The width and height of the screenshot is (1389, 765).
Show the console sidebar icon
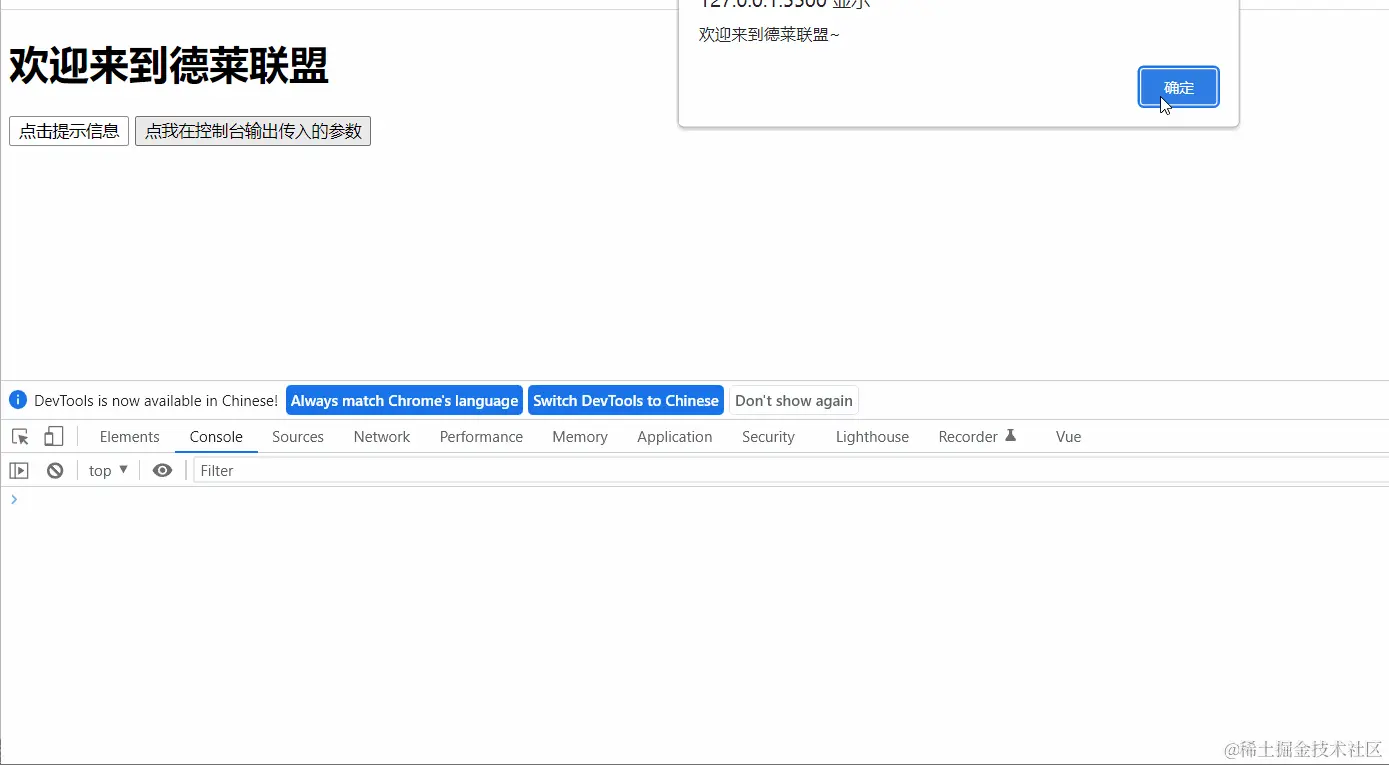pos(19,470)
